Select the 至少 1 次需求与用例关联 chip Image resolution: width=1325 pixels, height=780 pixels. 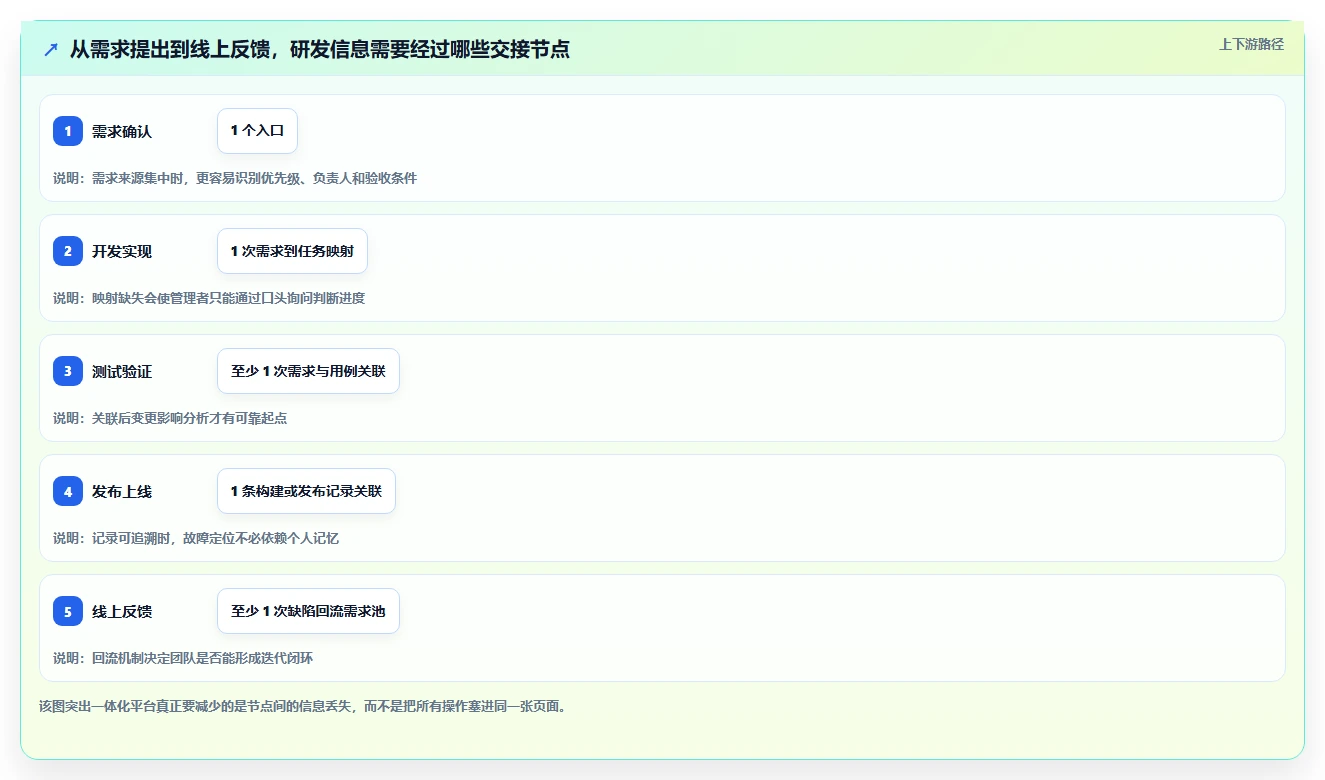tap(308, 371)
